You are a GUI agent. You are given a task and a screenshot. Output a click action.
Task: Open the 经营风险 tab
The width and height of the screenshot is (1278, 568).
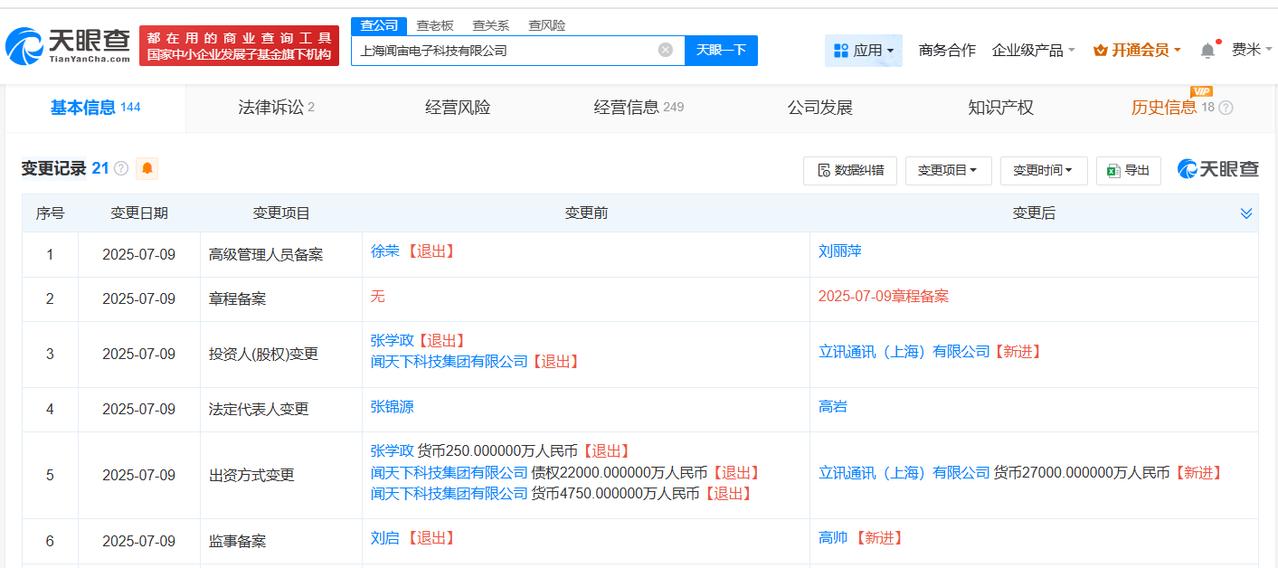tap(457, 108)
